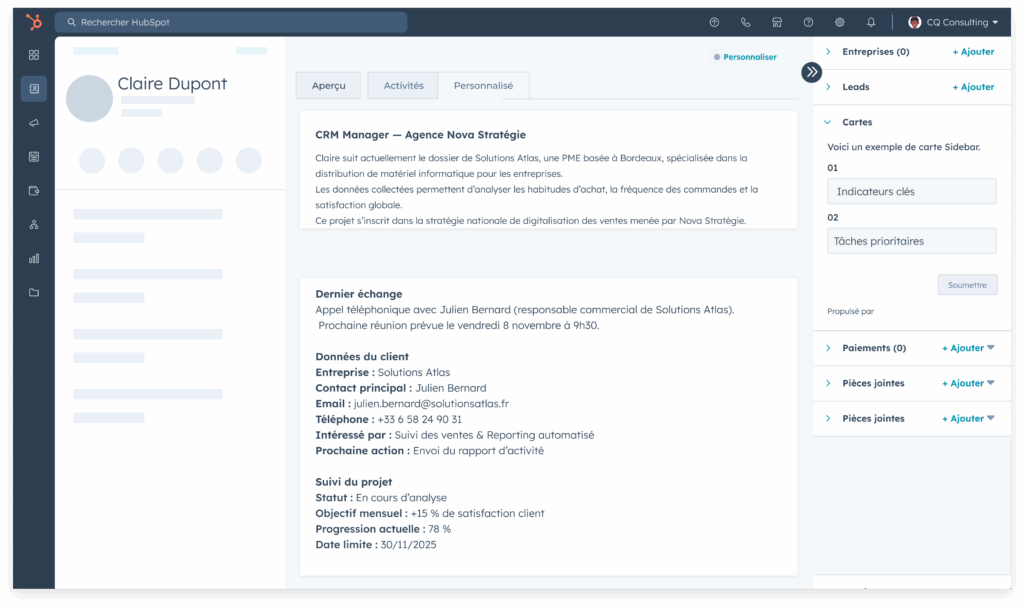The width and height of the screenshot is (1024, 607).
Task: Expand the Paiements (0) section
Action: (x=828, y=348)
